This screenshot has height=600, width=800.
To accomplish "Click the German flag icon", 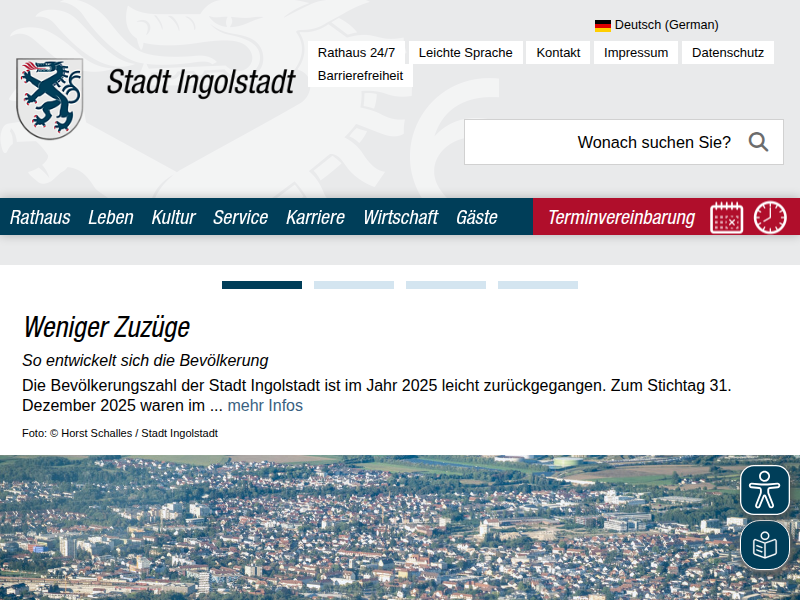I will click(603, 25).
